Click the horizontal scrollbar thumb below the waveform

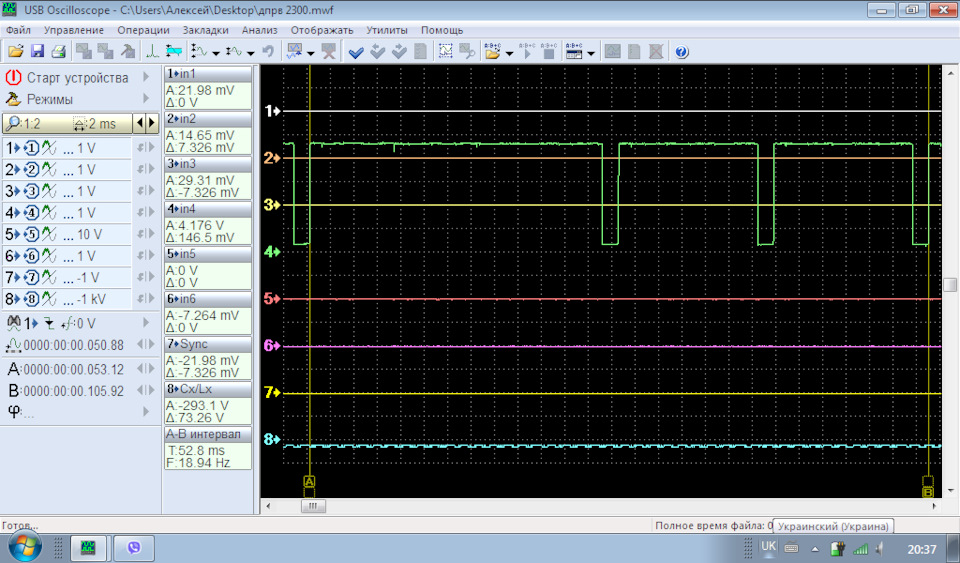[x=313, y=506]
